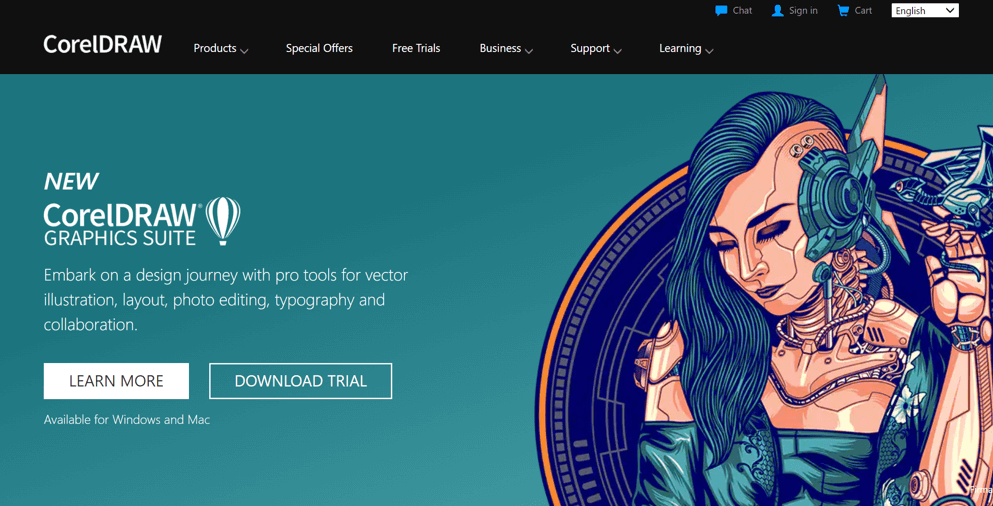Click the CorelDRAW balloon logo graphic
Screen dimensions: 993x506
point(223,220)
